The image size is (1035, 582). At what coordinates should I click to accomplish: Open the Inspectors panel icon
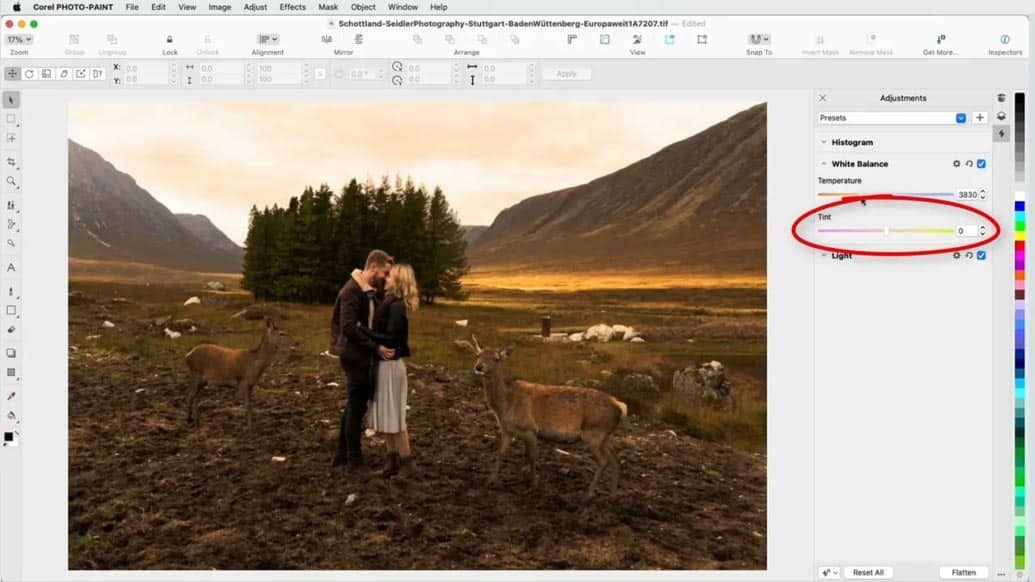[x=1005, y=40]
